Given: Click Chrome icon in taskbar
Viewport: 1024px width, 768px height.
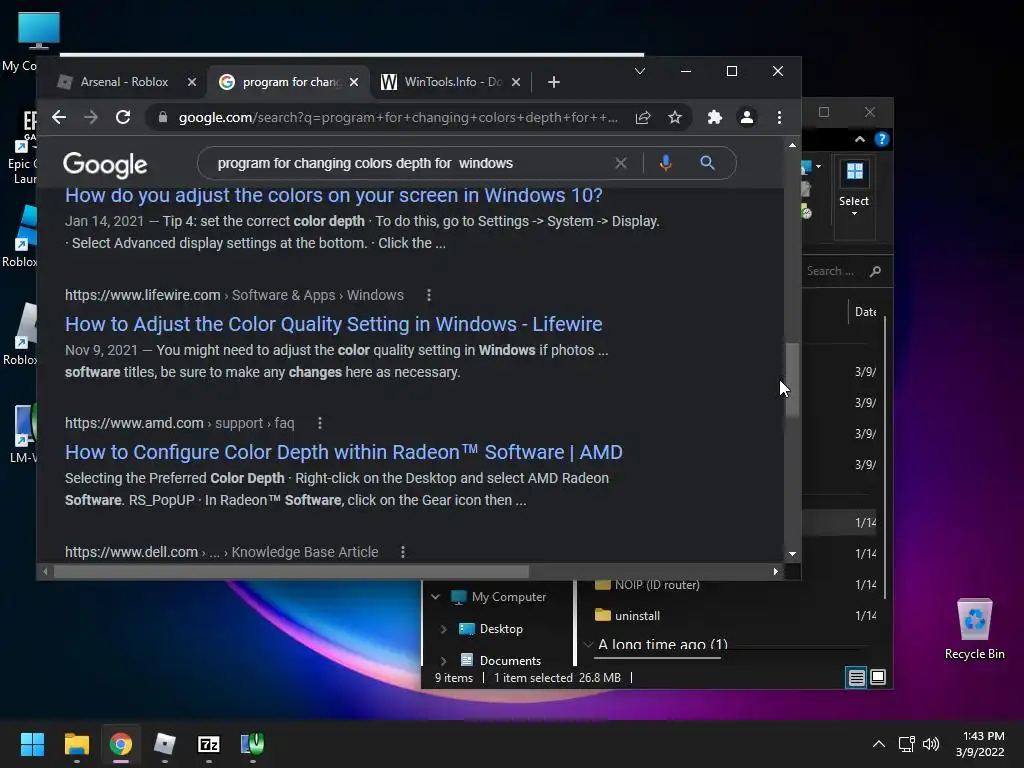Looking at the screenshot, I should click(121, 744).
